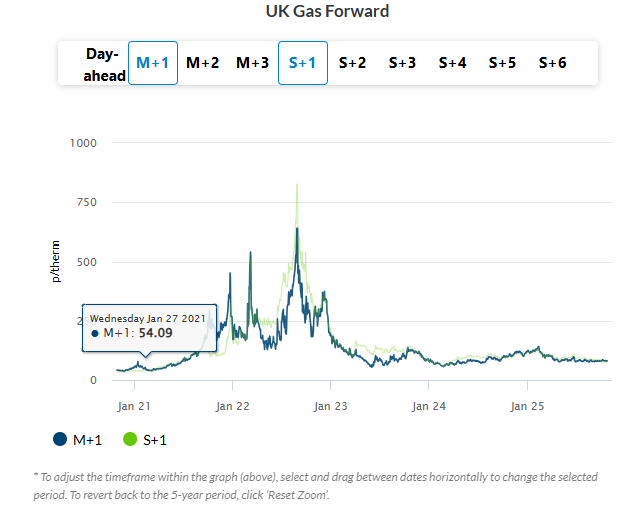630x520 pixels.
Task: Show the S+3 season series
Action: click(402, 63)
